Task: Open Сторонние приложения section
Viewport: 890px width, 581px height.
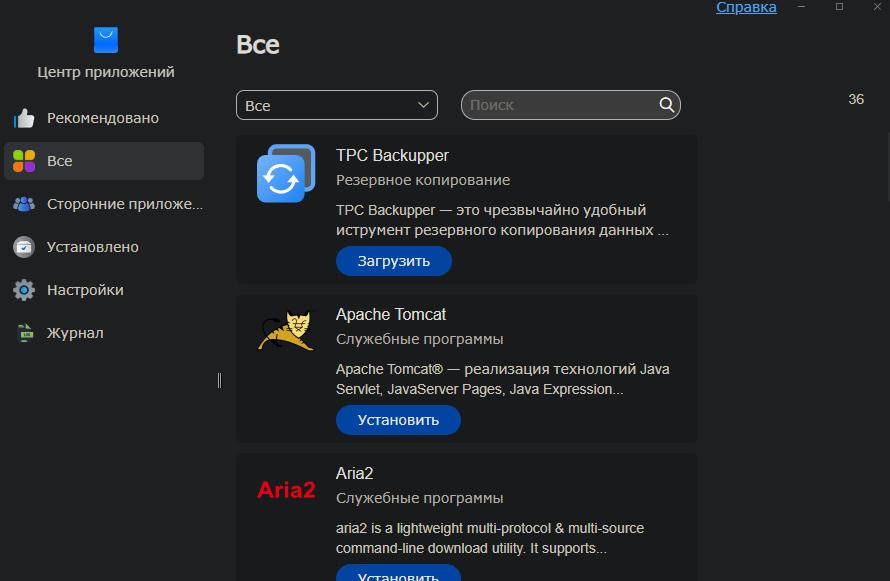Action: (x=104, y=204)
